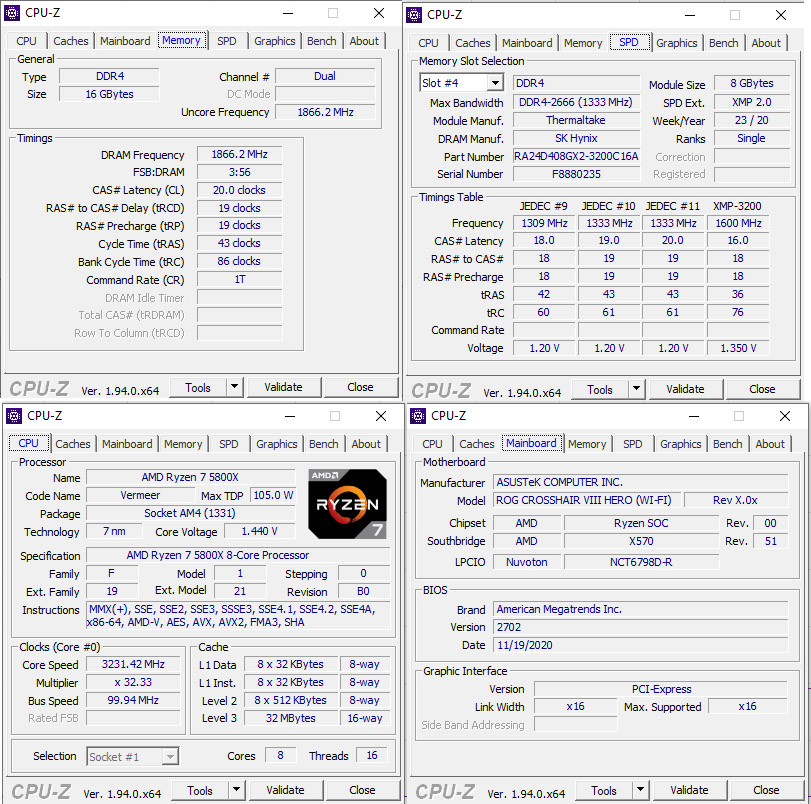Open the Socket #1 selection dropdown
Viewport: 811px width, 804px height.
(170, 757)
